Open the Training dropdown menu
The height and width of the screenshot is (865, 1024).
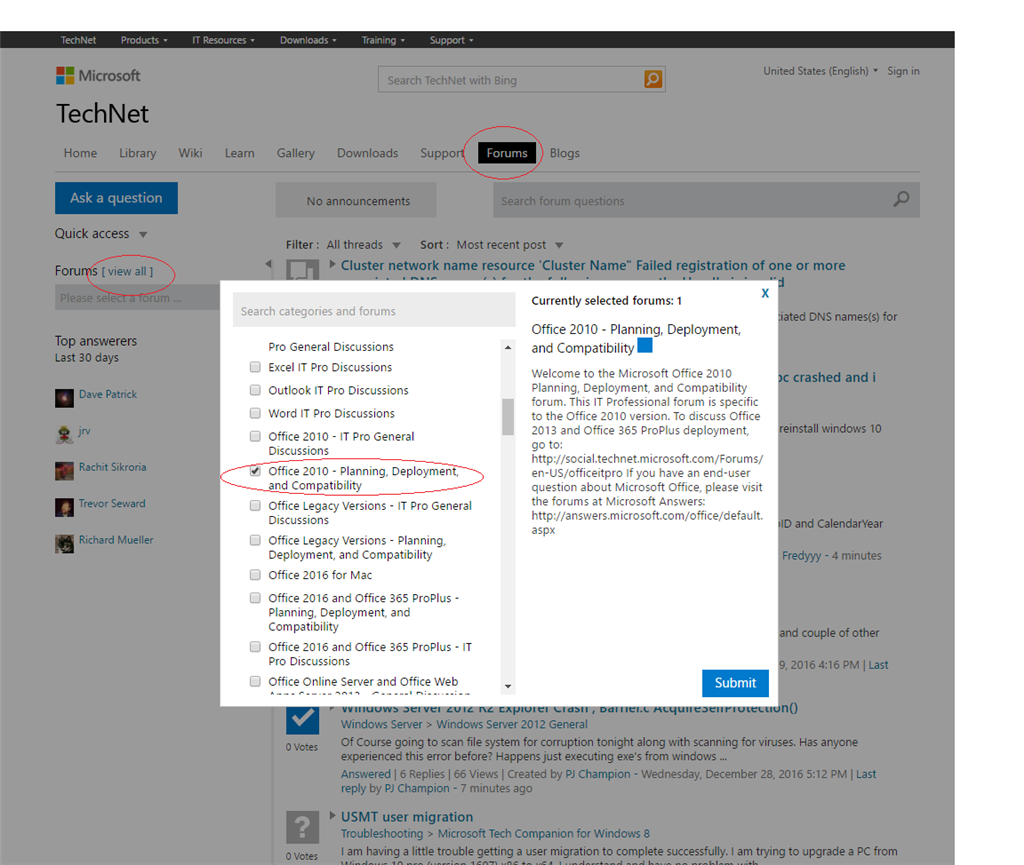[x=383, y=40]
